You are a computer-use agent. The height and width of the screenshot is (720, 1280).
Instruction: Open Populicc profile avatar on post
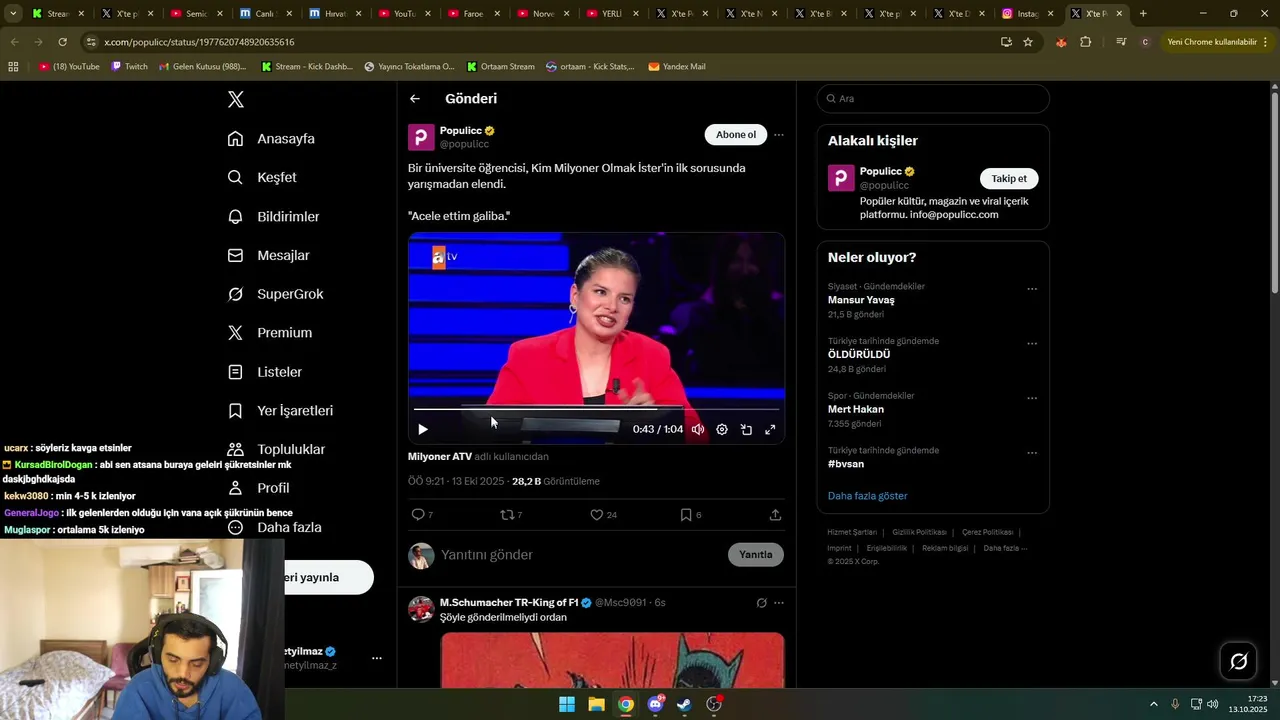click(421, 137)
